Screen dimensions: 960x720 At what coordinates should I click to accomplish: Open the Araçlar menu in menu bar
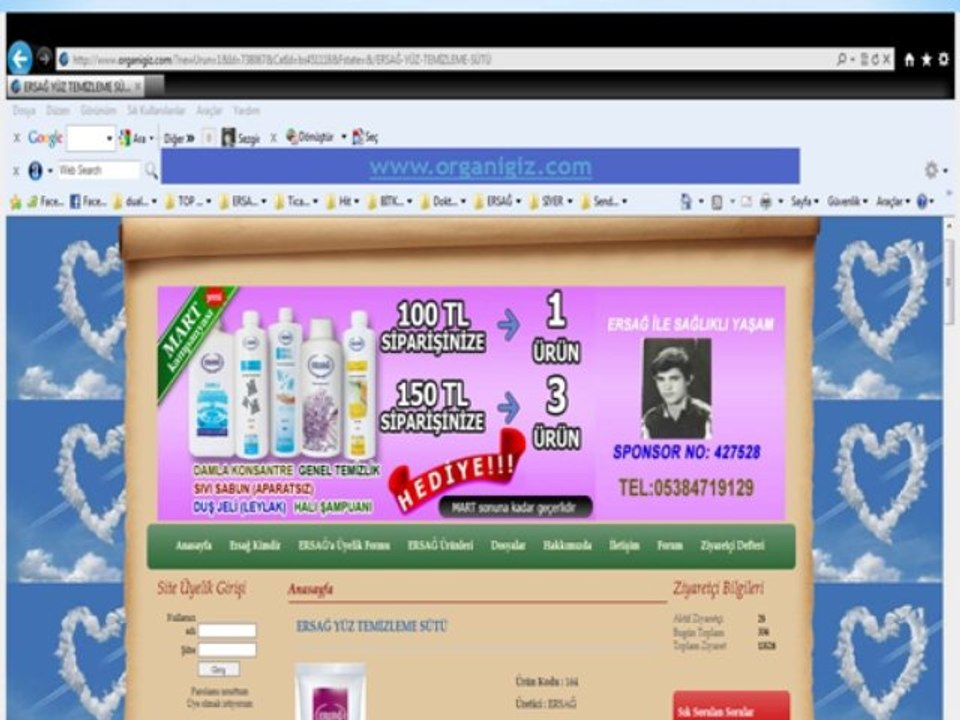tap(209, 111)
